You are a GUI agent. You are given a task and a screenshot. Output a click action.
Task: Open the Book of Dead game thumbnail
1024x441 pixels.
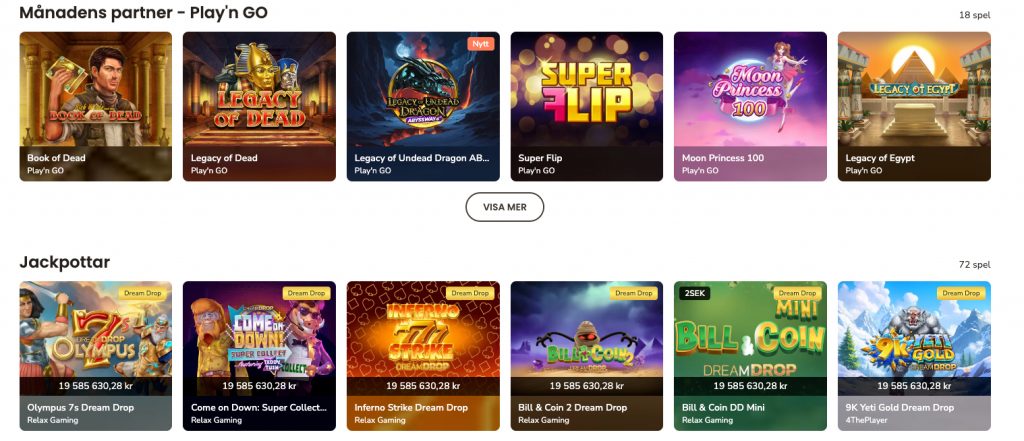pos(95,106)
